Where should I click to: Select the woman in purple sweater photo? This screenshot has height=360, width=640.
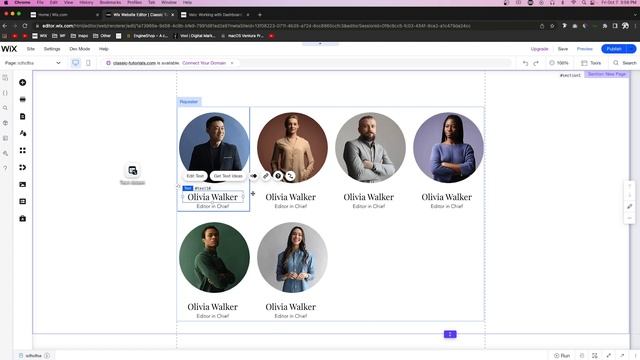pos(448,148)
